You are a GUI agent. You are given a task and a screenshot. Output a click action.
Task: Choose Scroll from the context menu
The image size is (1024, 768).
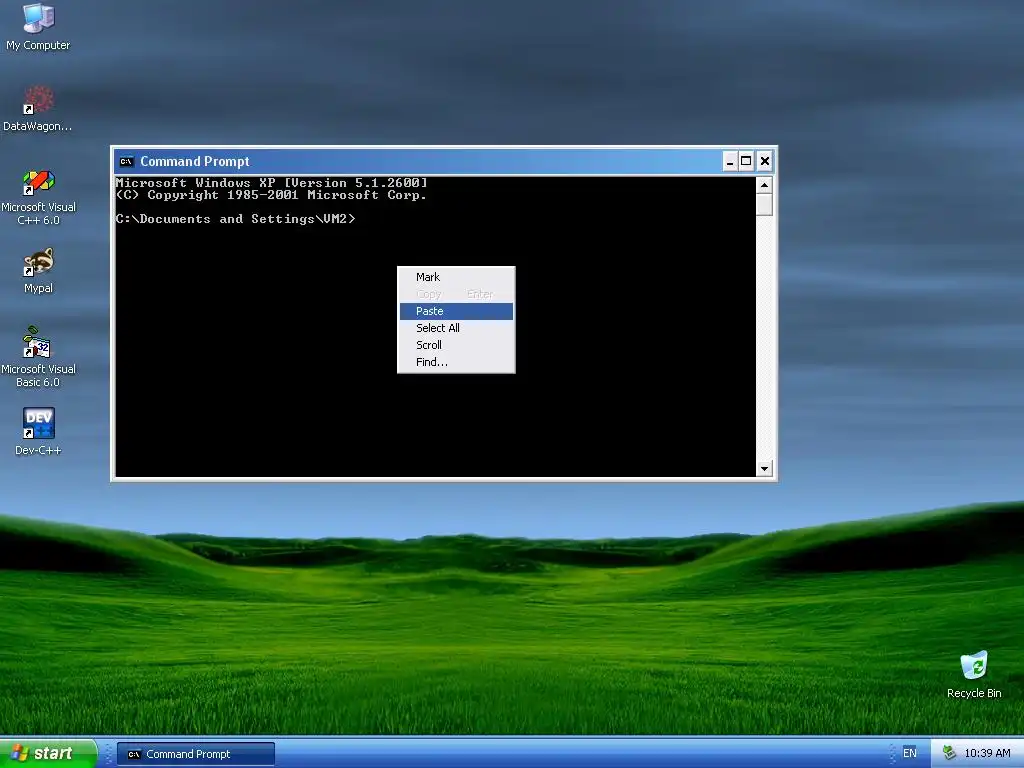(456, 345)
